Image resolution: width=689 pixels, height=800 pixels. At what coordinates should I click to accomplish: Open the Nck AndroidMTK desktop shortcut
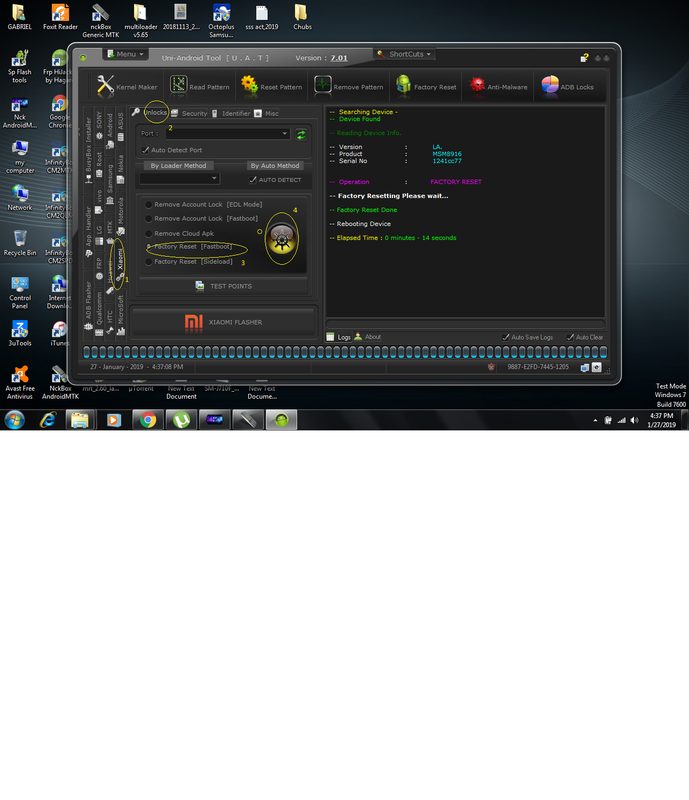pyautogui.click(x=20, y=113)
